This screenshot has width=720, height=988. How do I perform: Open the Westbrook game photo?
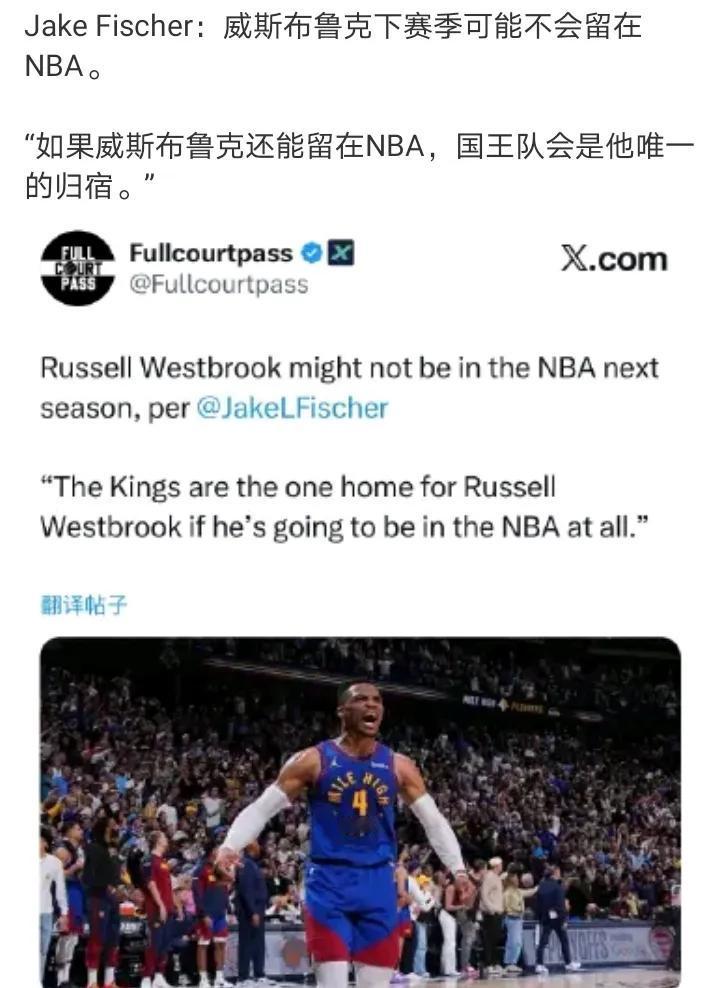[360, 812]
